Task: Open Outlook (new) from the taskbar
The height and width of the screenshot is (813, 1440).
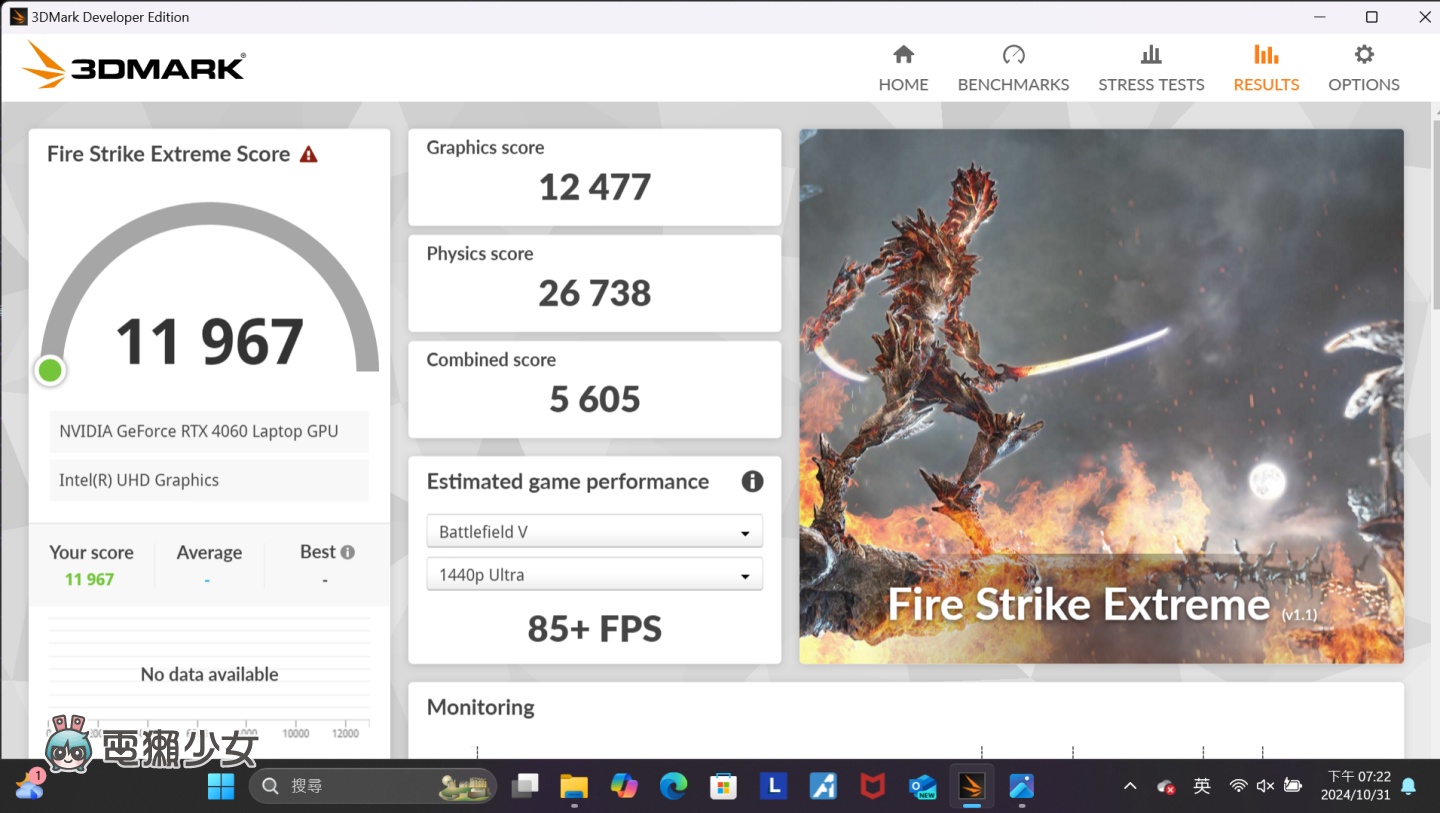Action: (x=922, y=786)
